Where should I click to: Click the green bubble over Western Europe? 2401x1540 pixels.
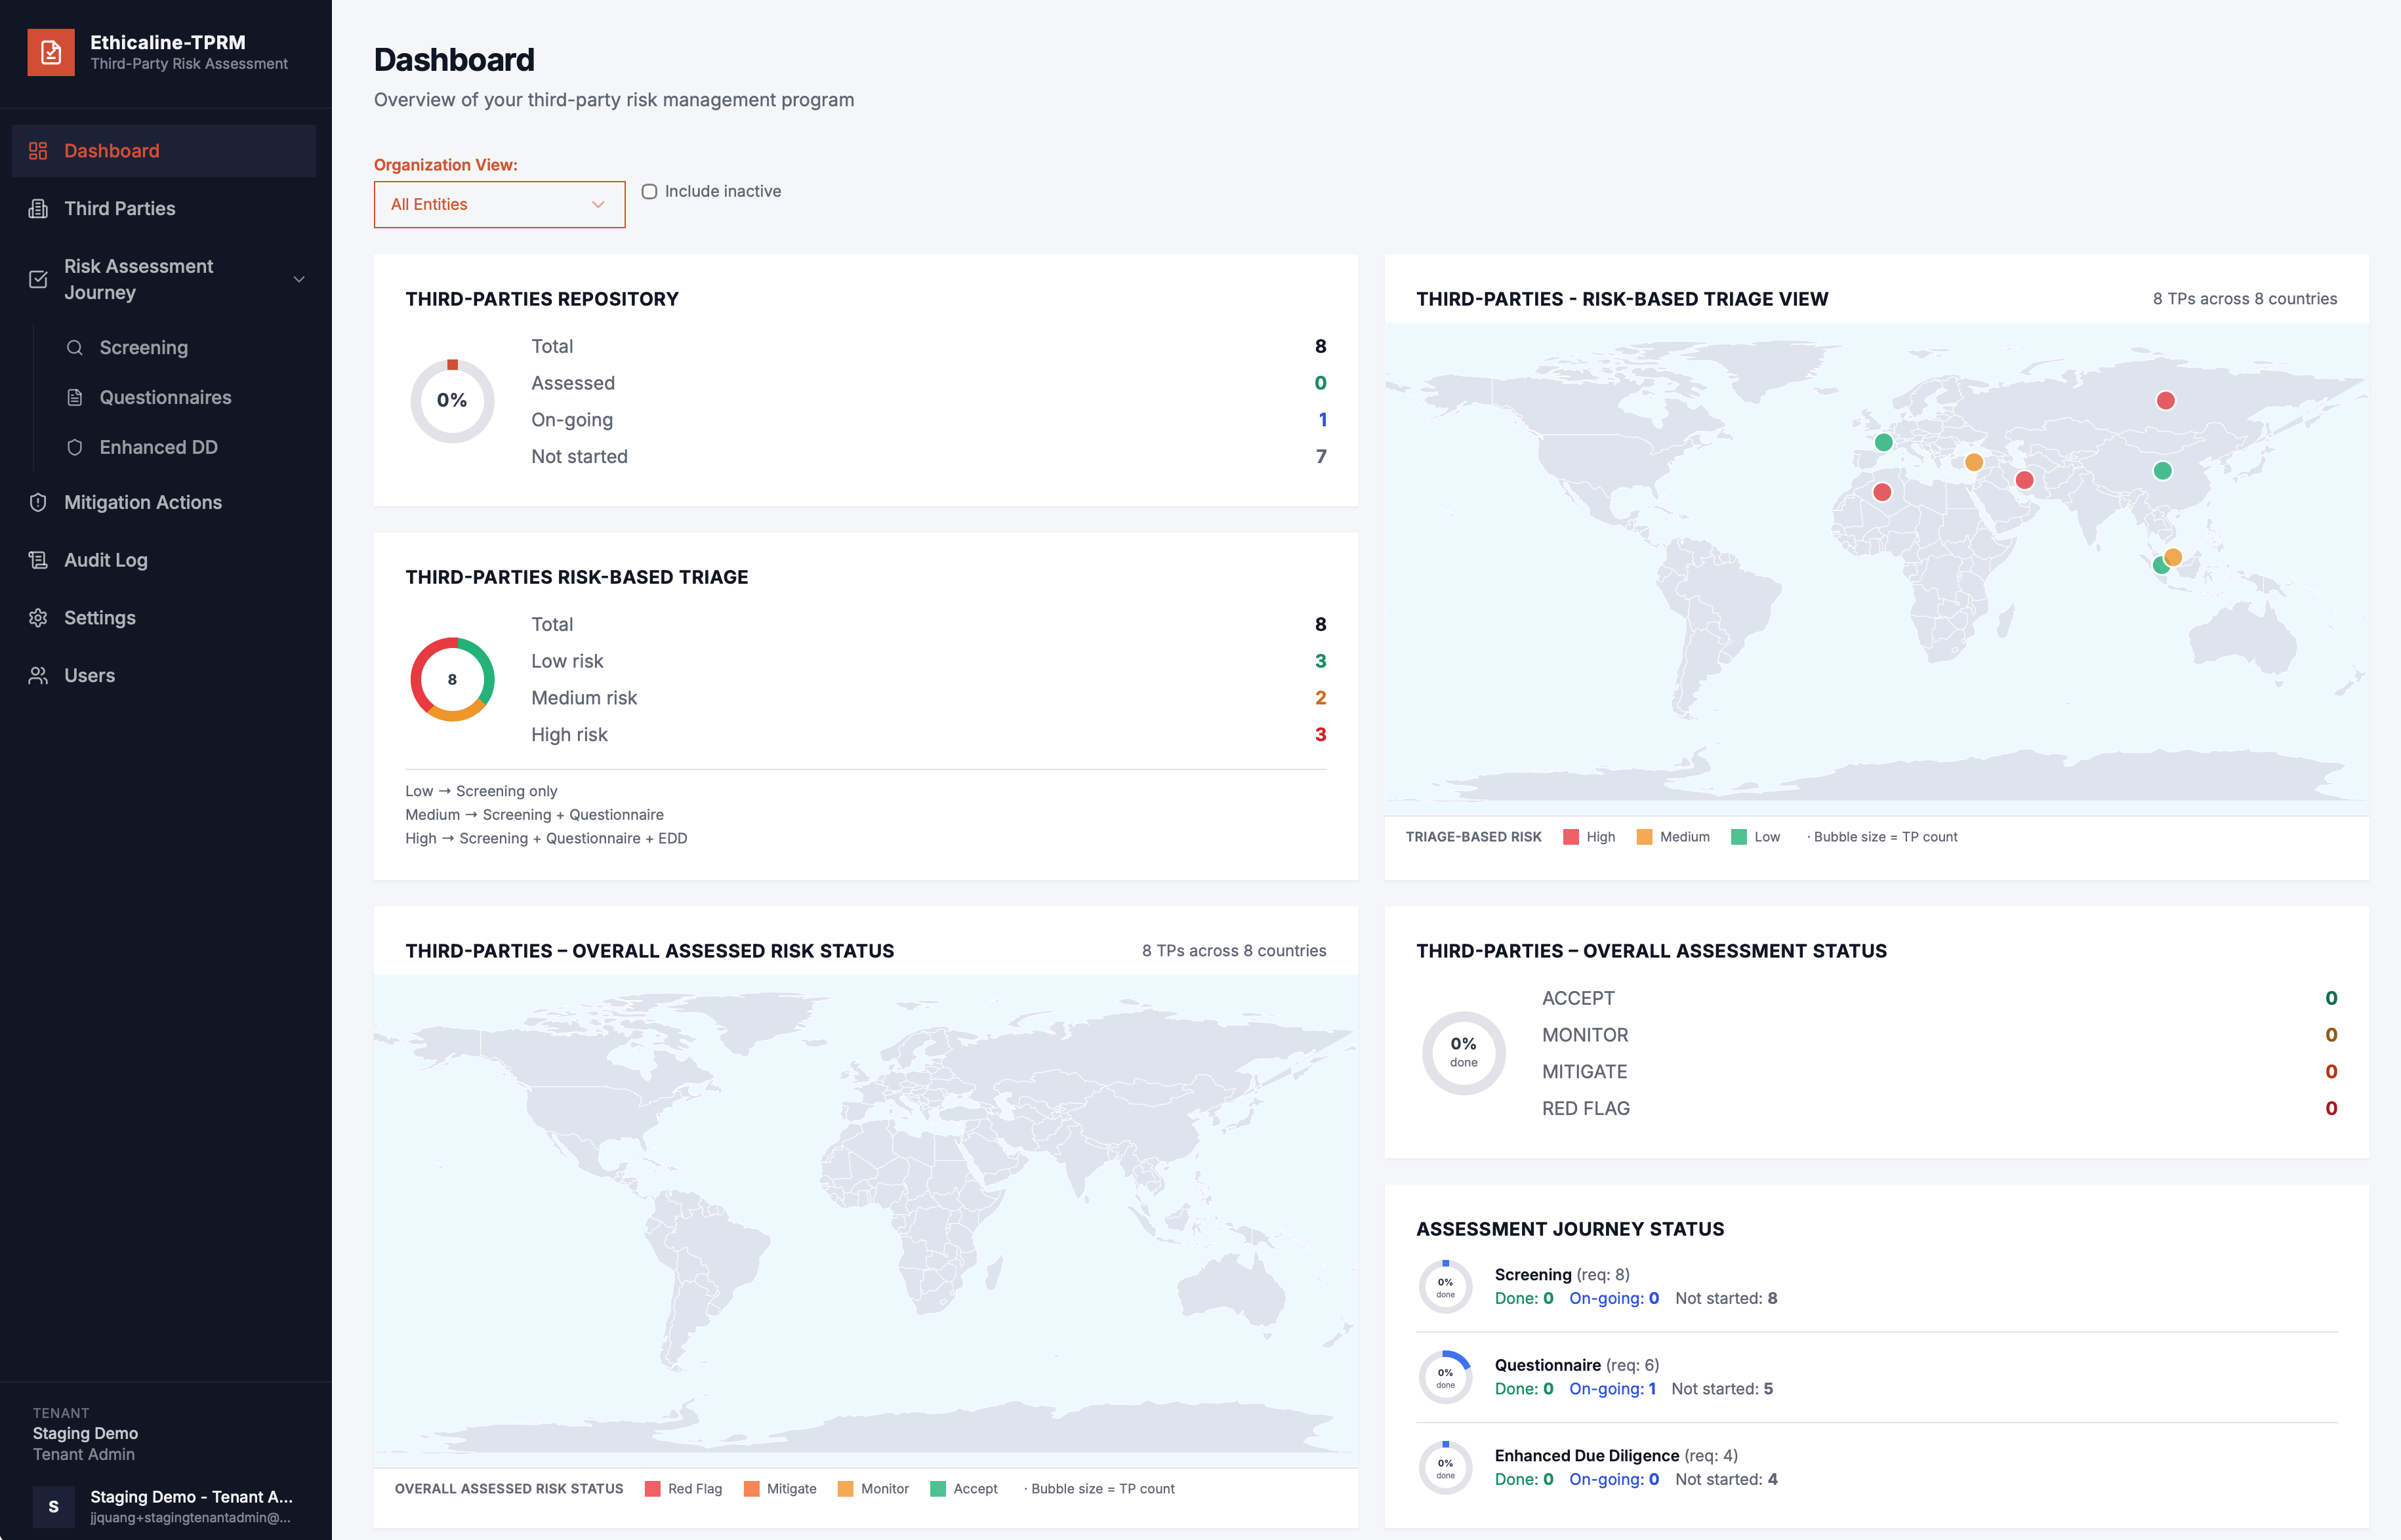tap(1883, 442)
